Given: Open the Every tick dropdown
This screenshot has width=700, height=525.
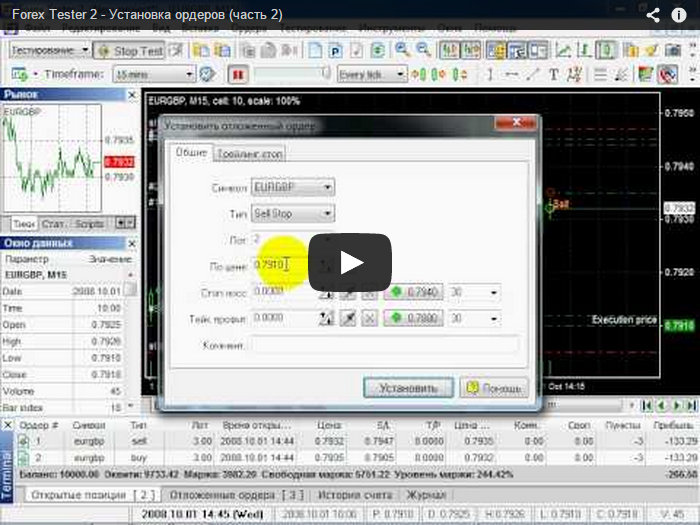Looking at the screenshot, I should click(x=372, y=75).
